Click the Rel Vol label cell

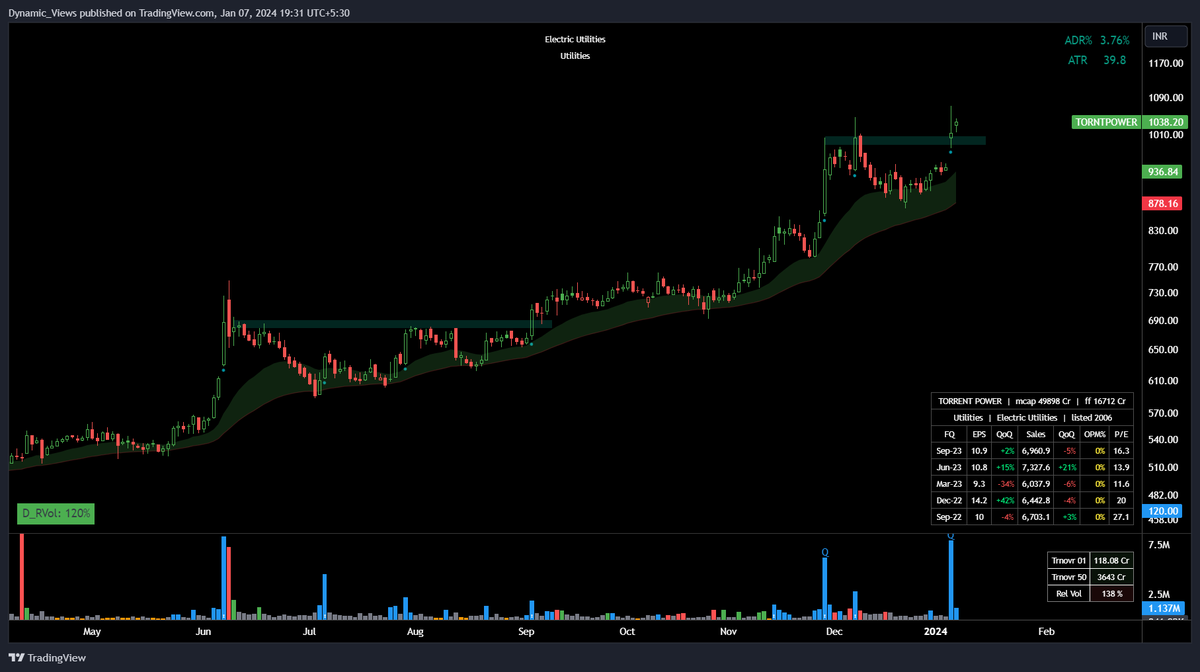coord(1067,594)
